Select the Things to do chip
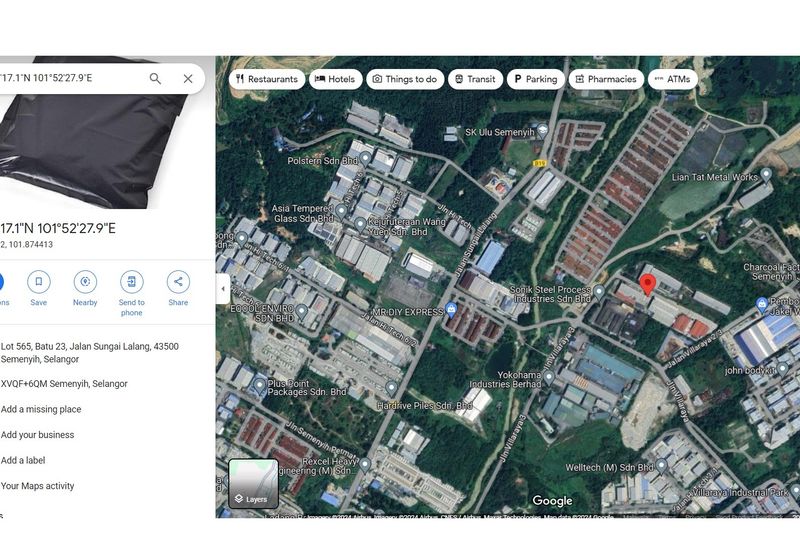 coord(405,79)
